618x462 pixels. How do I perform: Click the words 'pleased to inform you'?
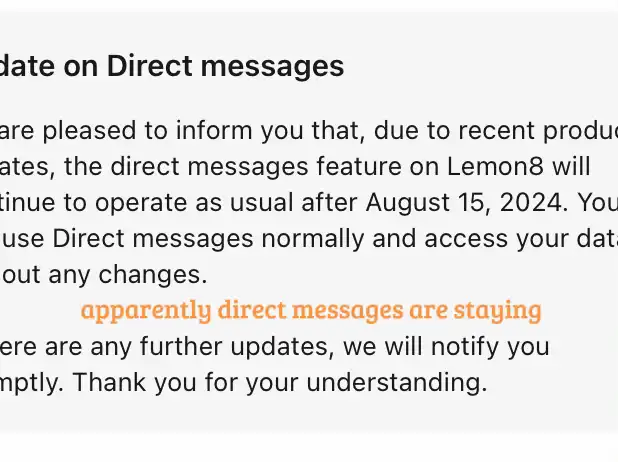point(173,131)
